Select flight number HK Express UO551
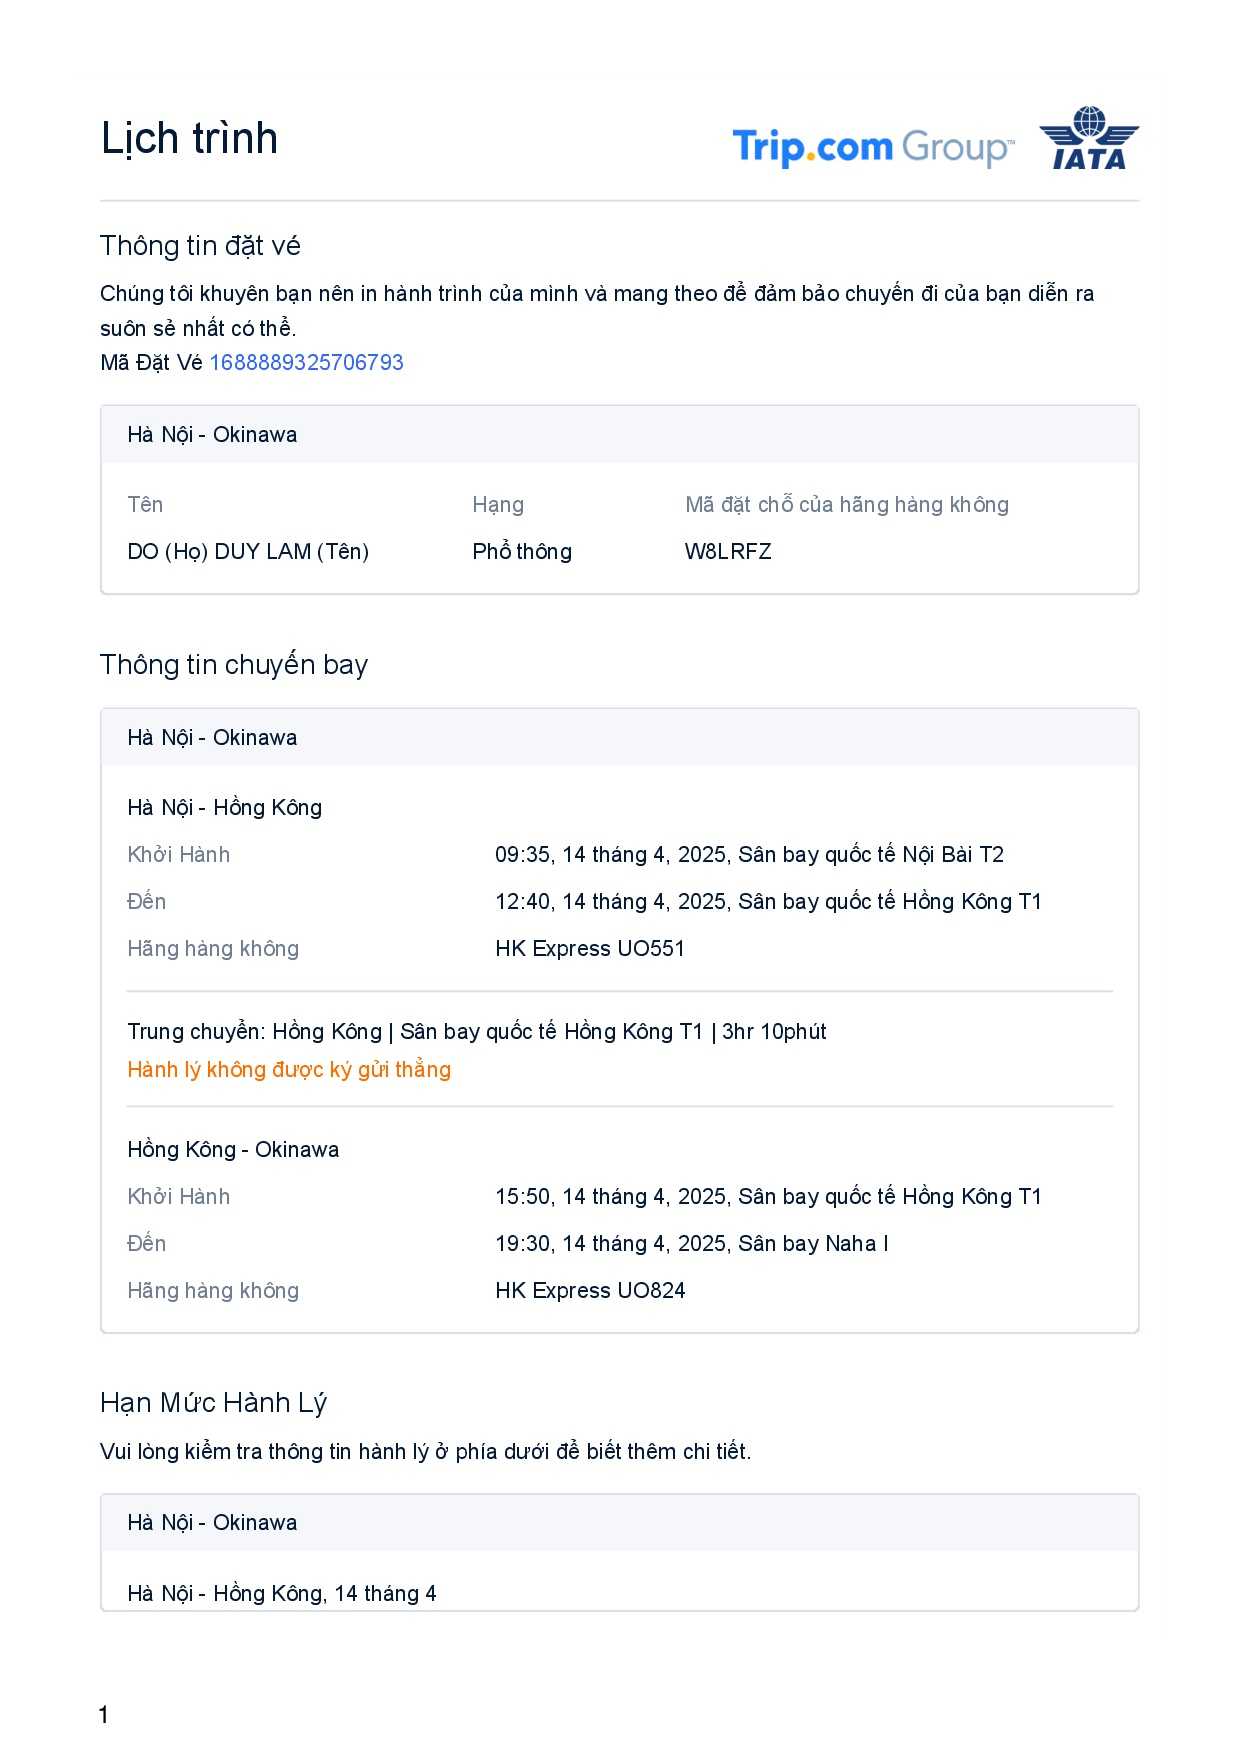This screenshot has height=1754, width=1240. (590, 949)
